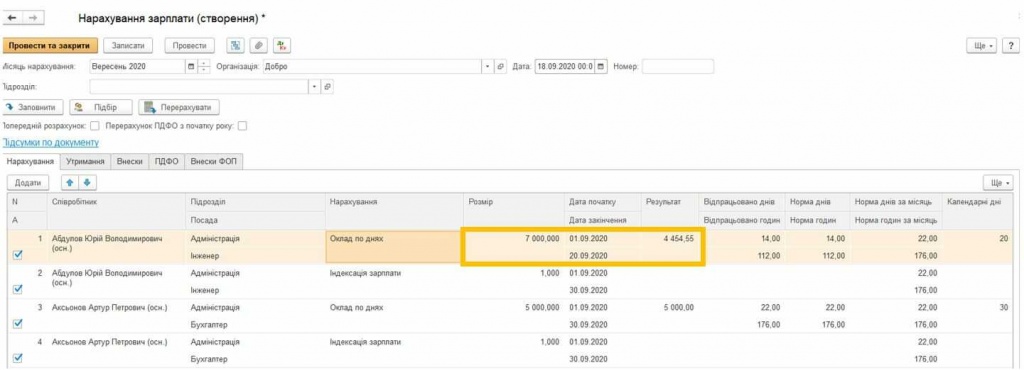Focus the Номер input field
Screen dimensions: 1024x370
678,67
